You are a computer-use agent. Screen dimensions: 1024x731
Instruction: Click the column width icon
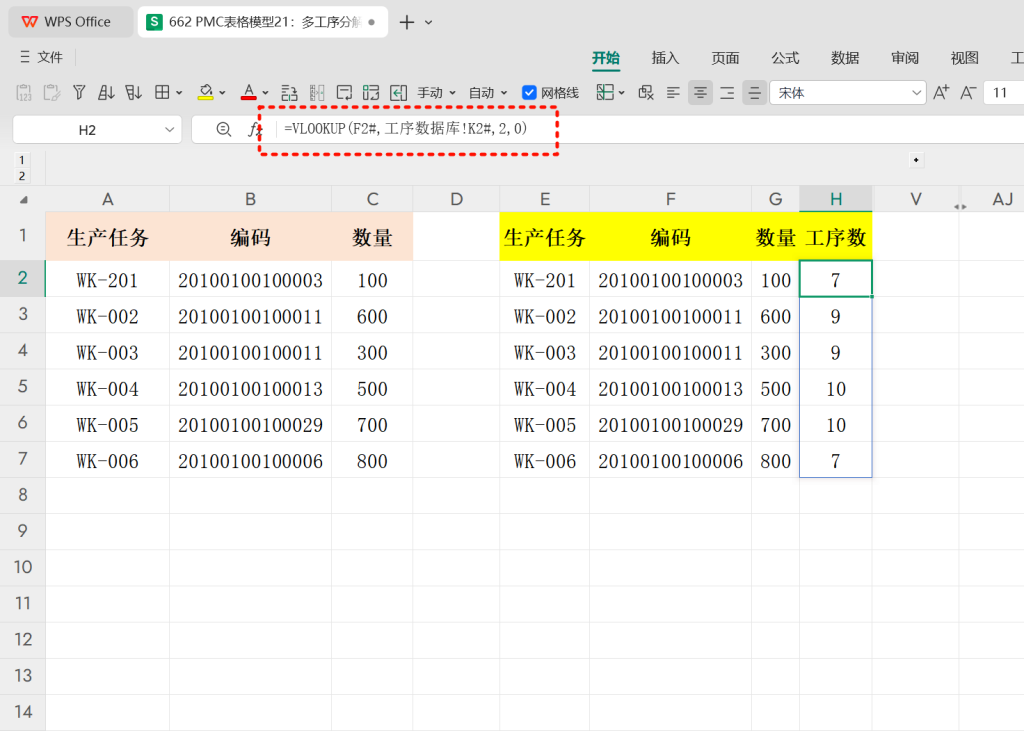317,93
